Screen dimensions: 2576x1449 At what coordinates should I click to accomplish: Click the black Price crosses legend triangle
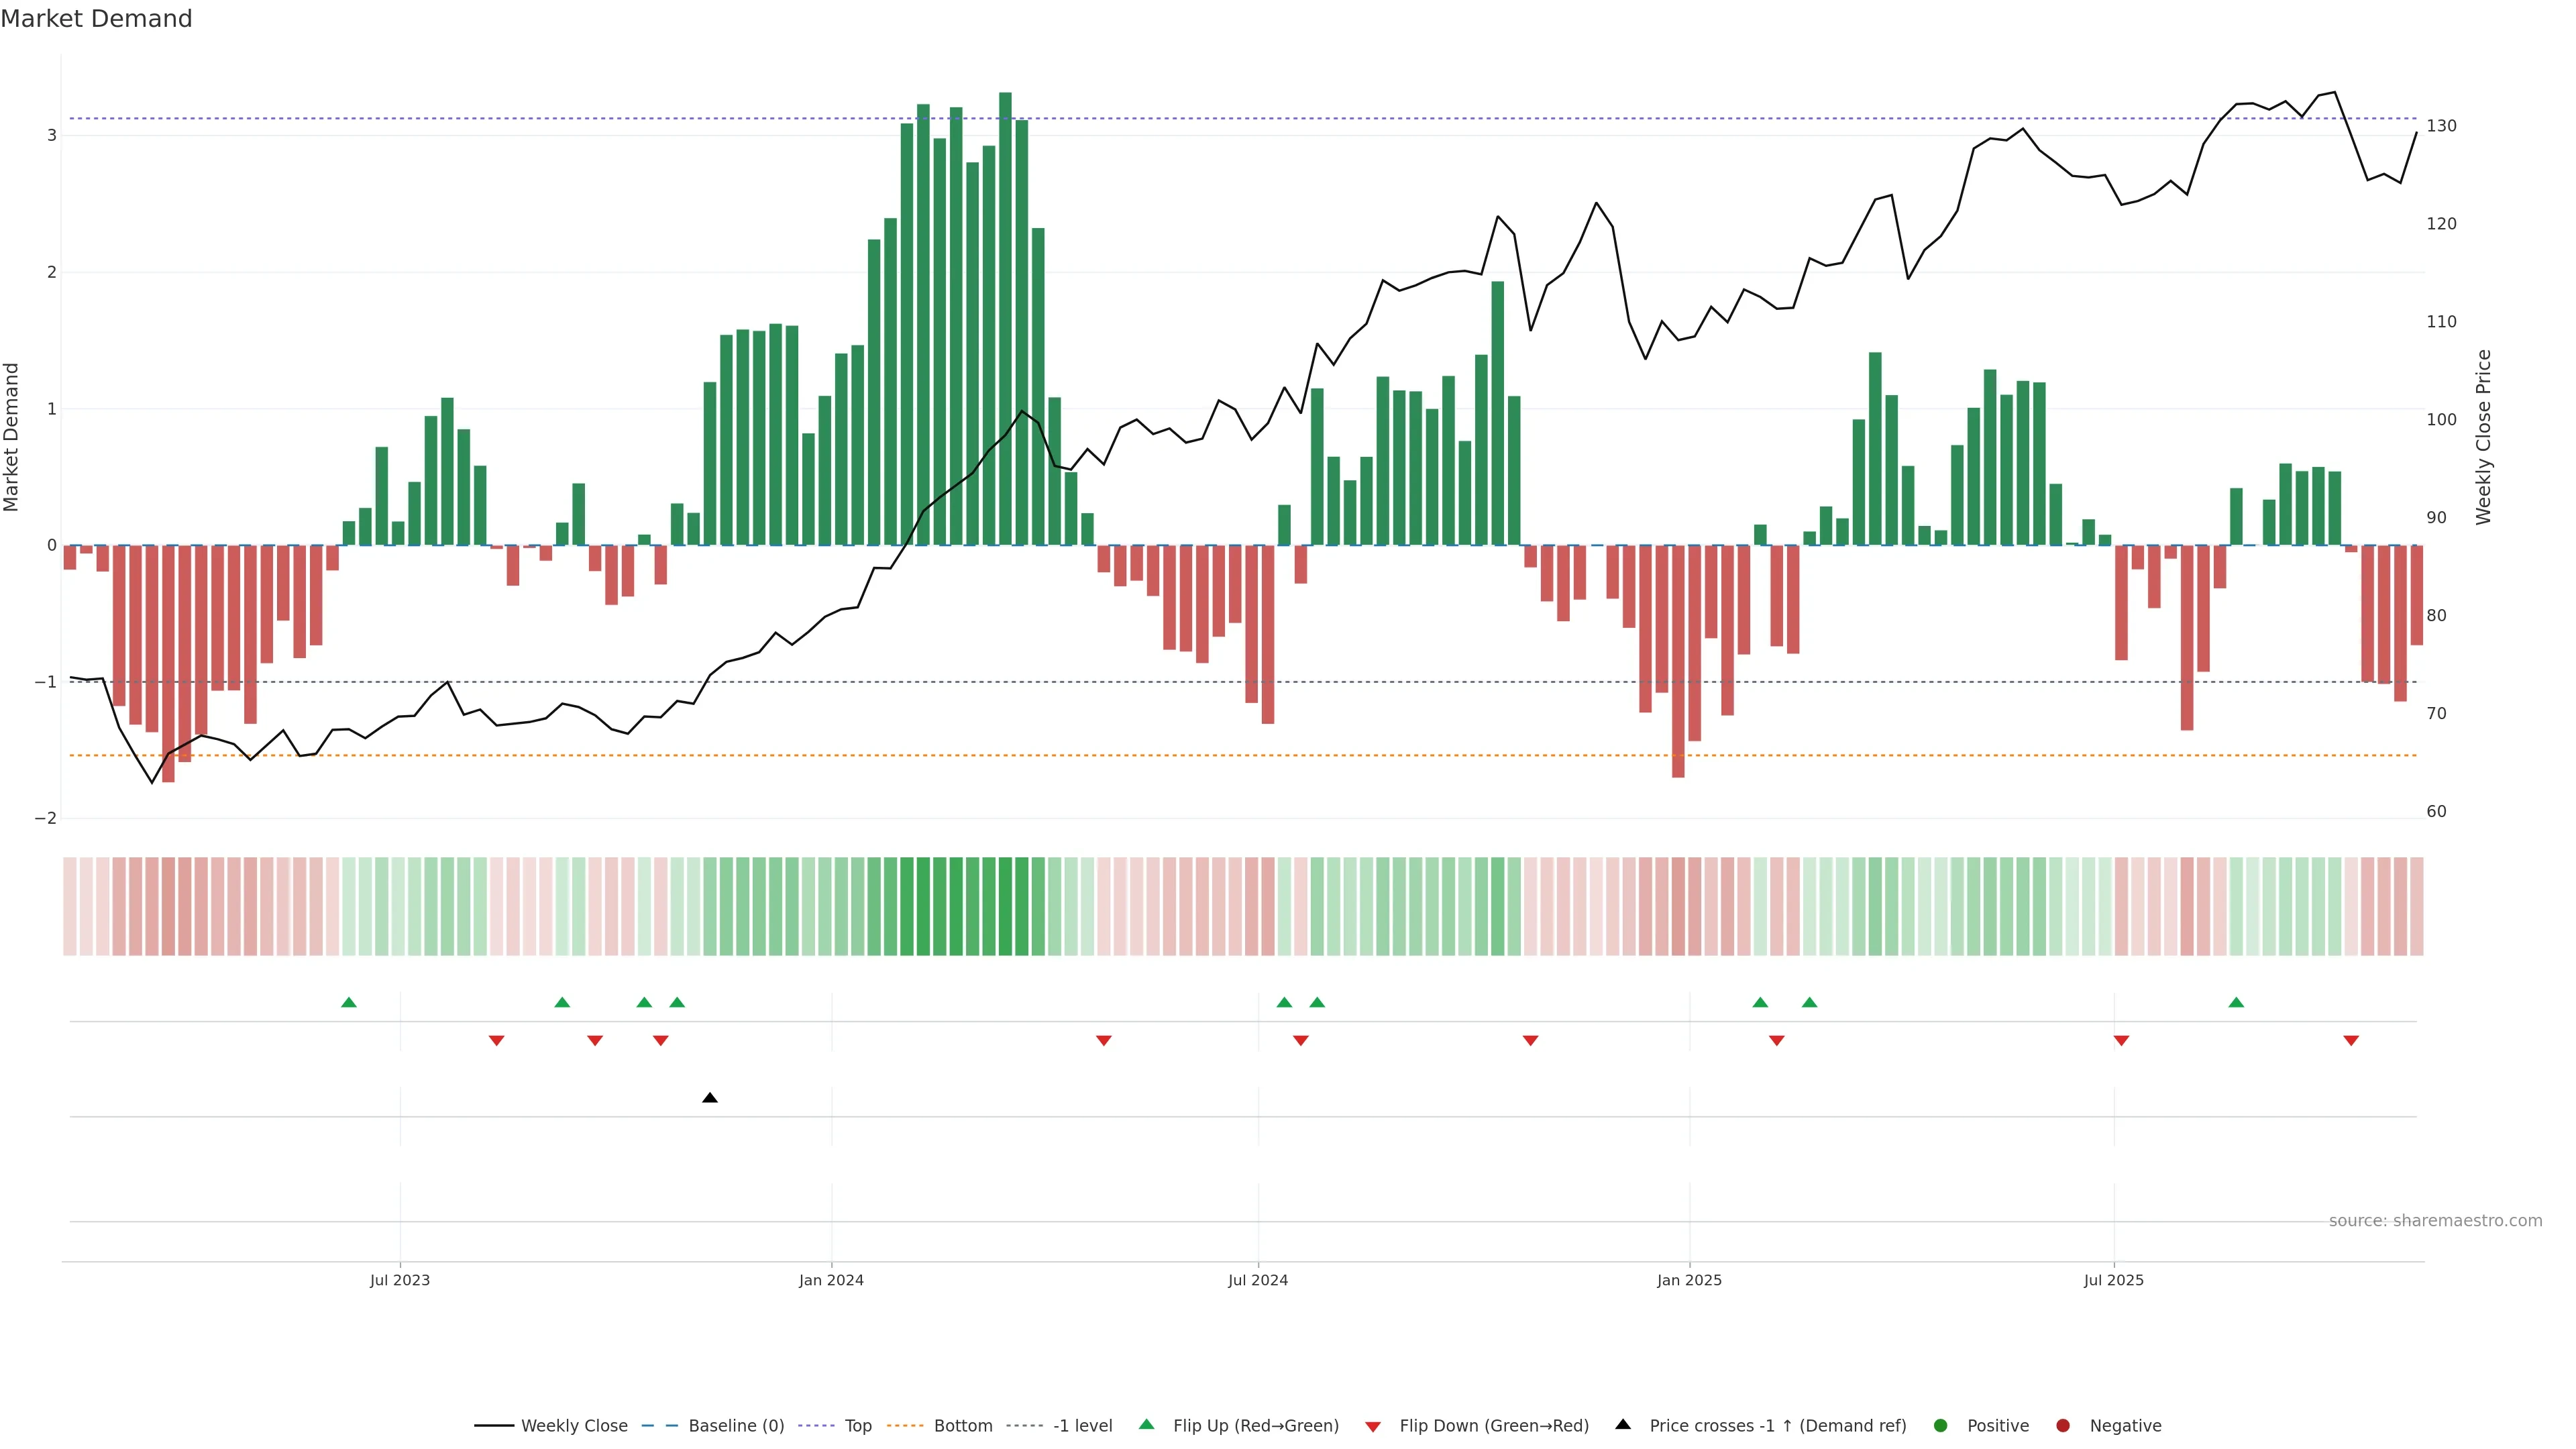click(1623, 1425)
